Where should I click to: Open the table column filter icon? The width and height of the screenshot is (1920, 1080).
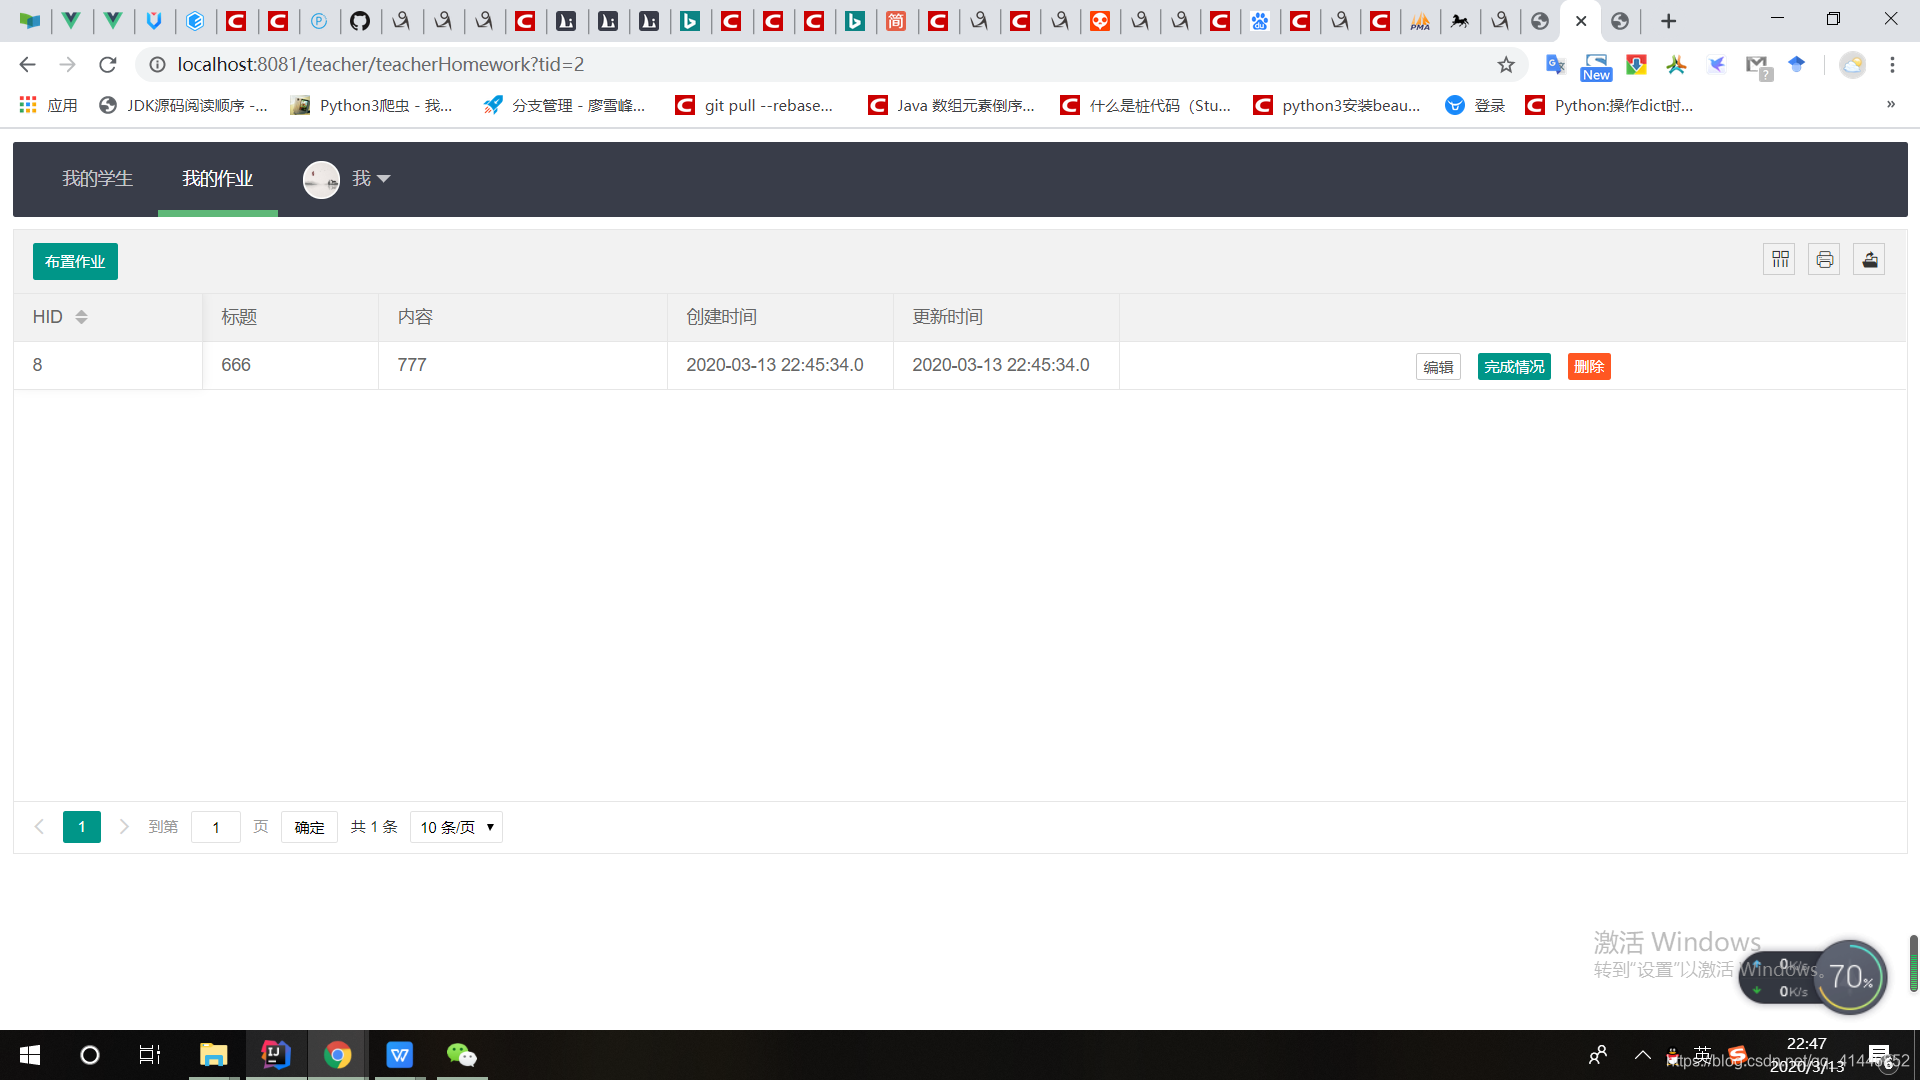tap(1780, 260)
